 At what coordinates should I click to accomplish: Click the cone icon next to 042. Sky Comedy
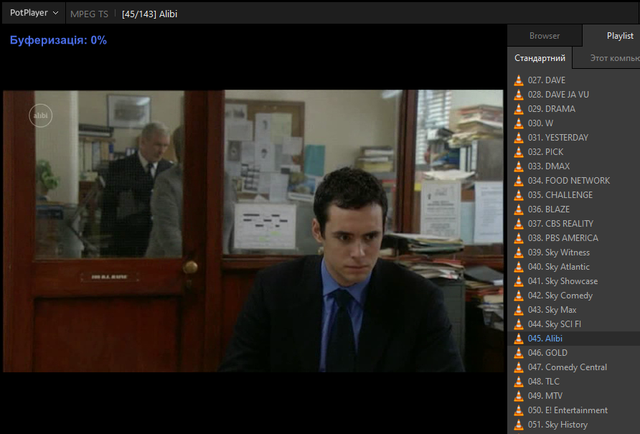coord(518,295)
